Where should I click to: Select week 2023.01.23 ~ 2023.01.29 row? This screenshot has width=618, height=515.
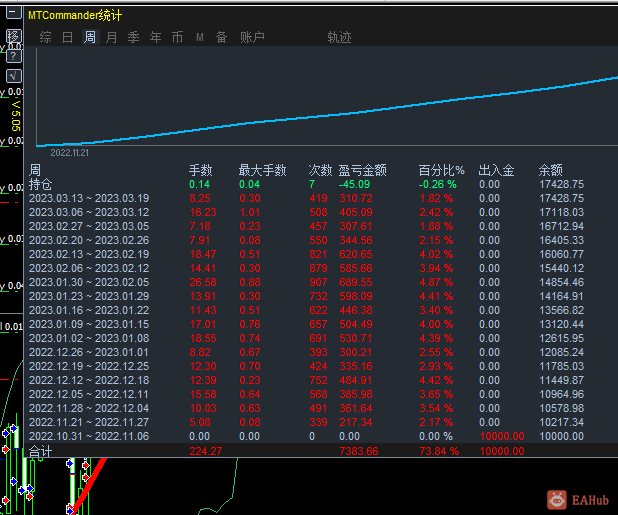click(306, 296)
